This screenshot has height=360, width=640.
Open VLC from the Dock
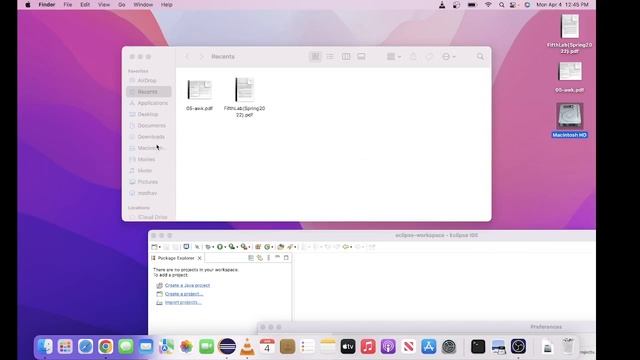pyautogui.click(x=247, y=347)
